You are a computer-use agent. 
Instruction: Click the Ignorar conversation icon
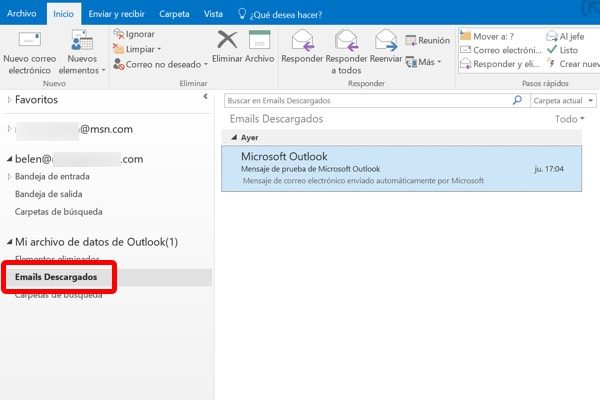119,34
